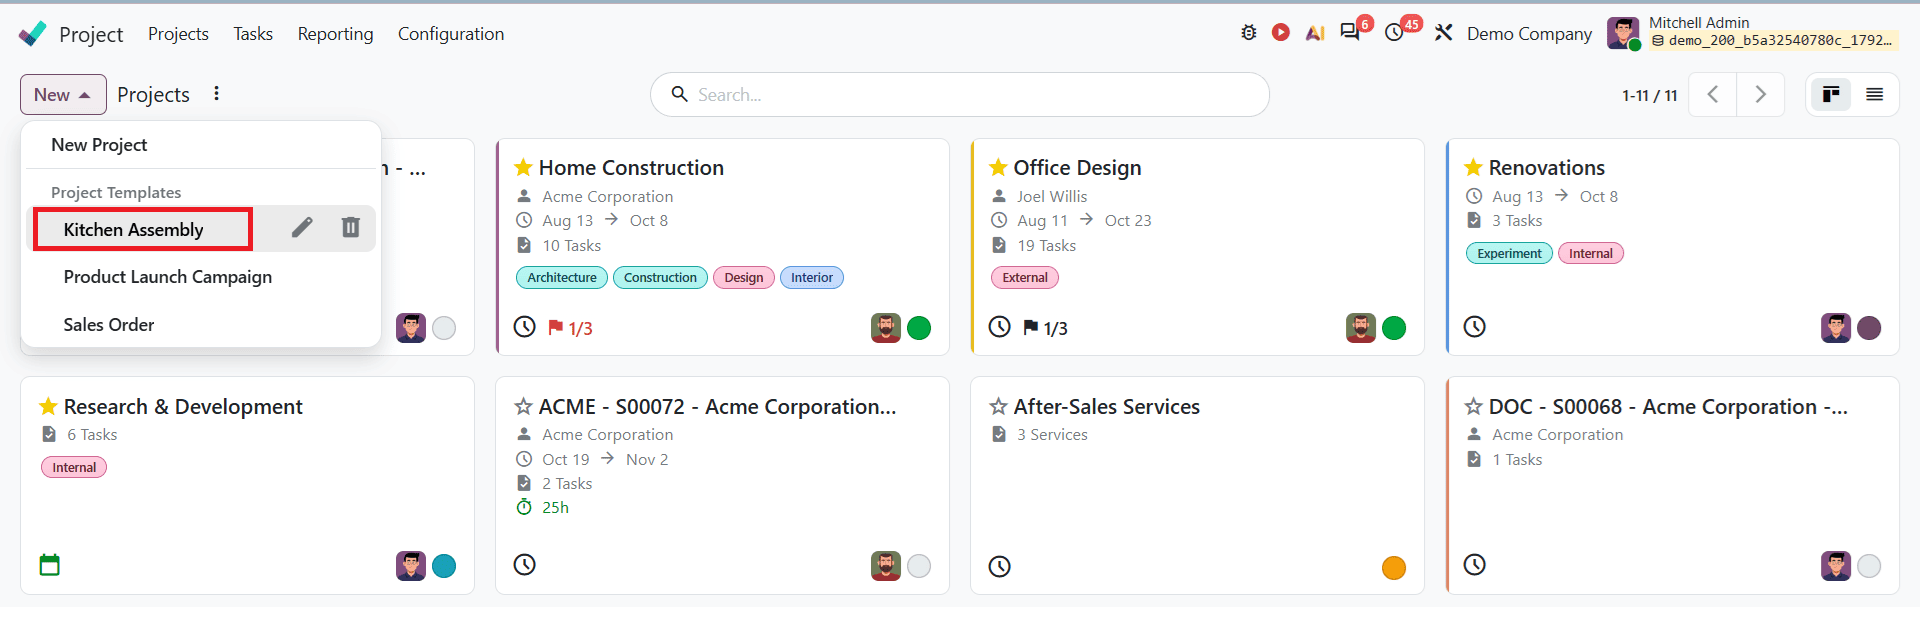Favorite the DOC S00068 project star

[x=1473, y=406]
